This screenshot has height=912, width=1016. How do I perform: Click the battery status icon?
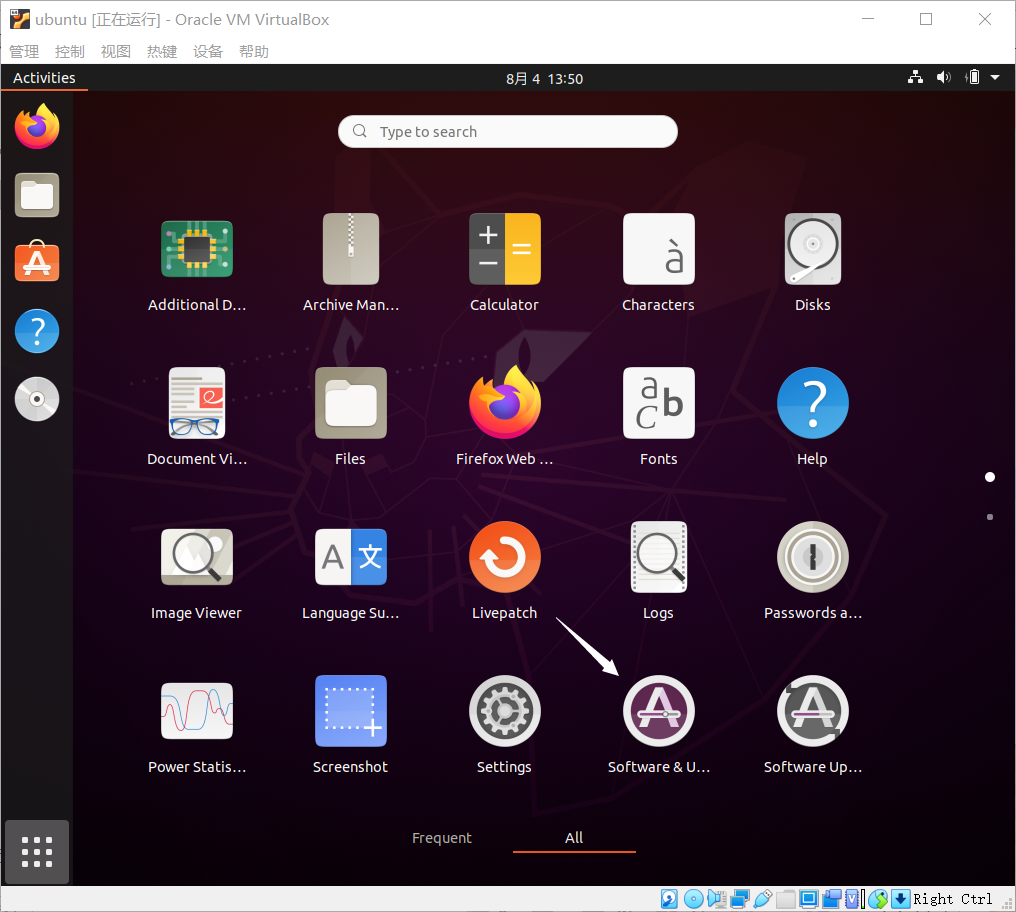click(x=972, y=77)
